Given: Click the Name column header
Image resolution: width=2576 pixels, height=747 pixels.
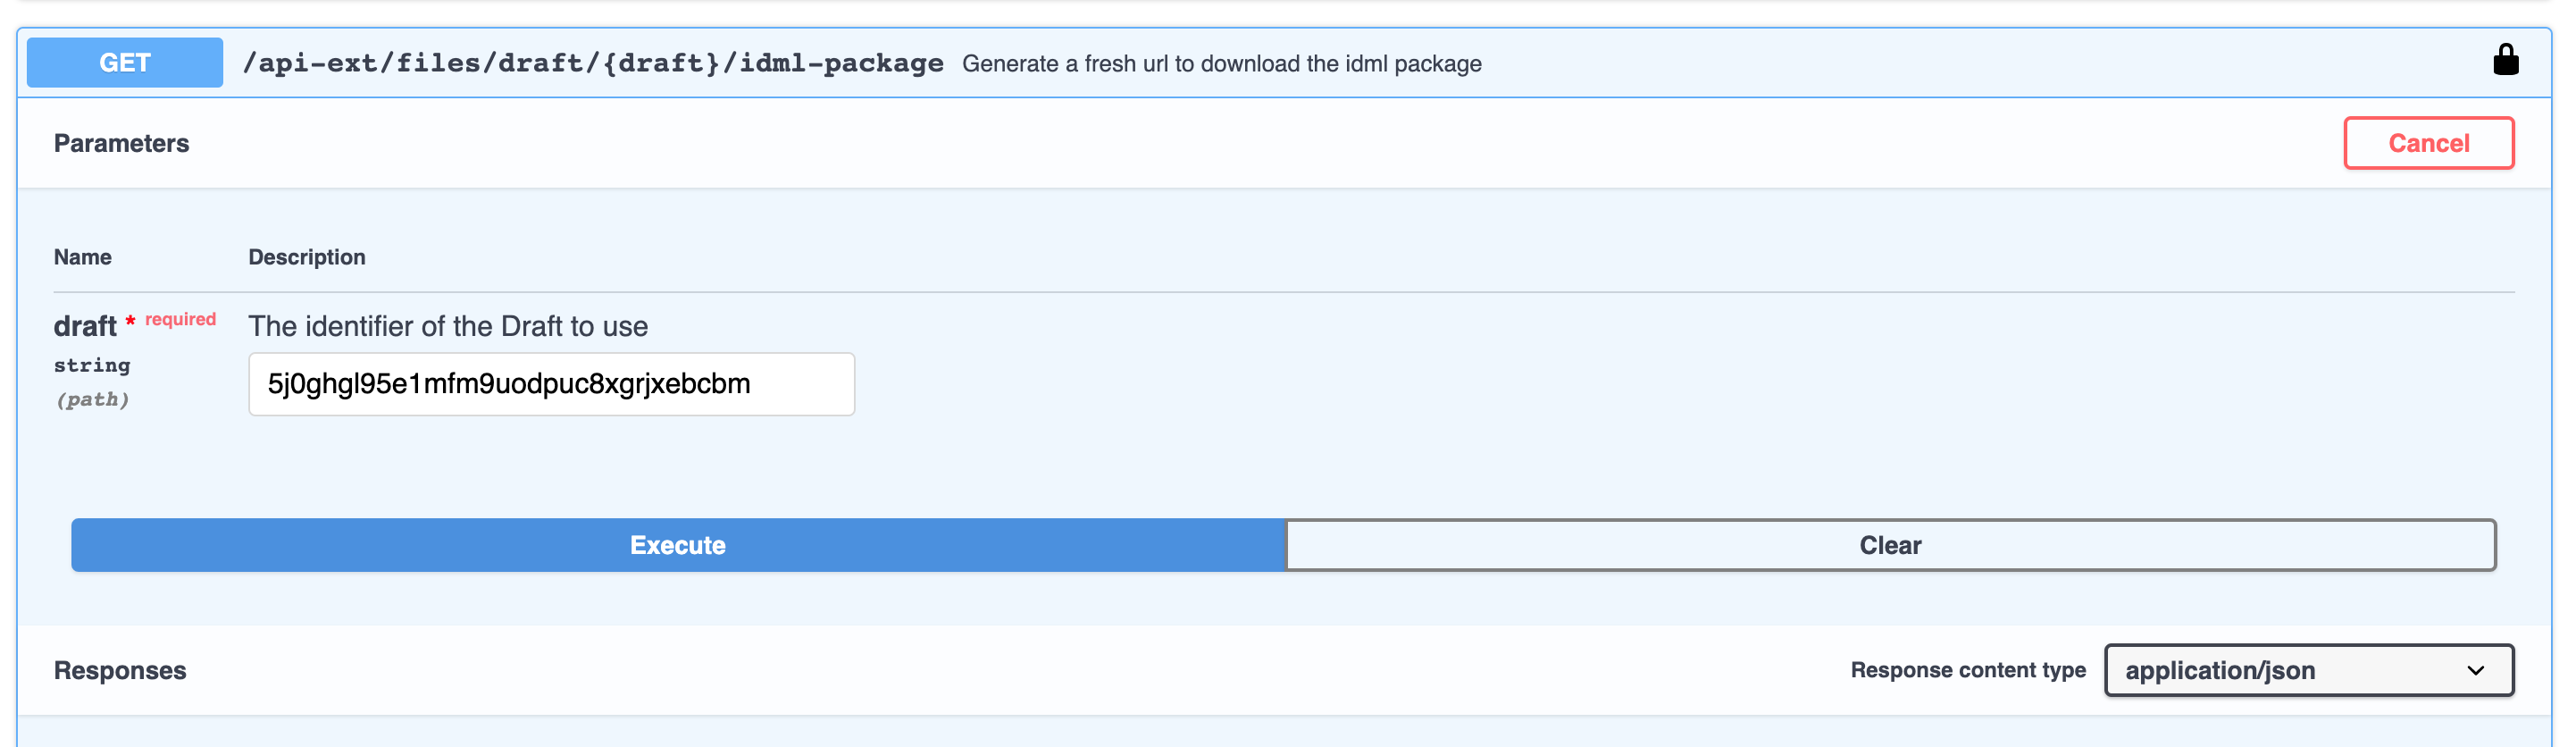Looking at the screenshot, I should tap(82, 257).
